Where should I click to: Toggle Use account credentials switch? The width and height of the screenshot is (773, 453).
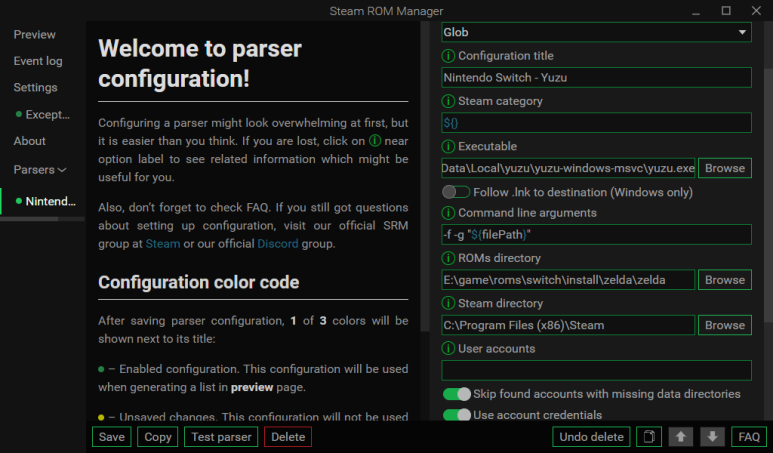(x=457, y=415)
